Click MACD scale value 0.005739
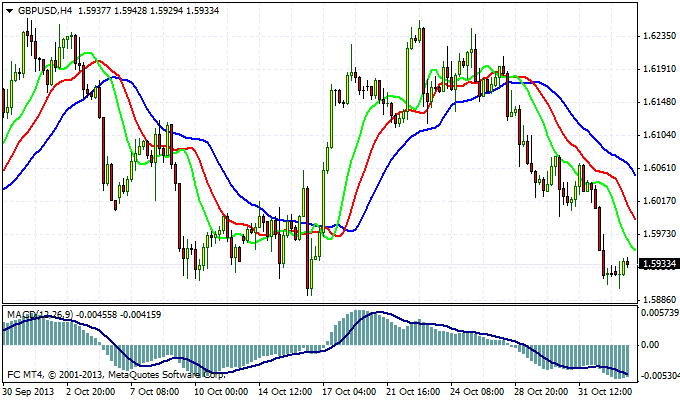Viewport: 680px width, 400px height. point(660,312)
